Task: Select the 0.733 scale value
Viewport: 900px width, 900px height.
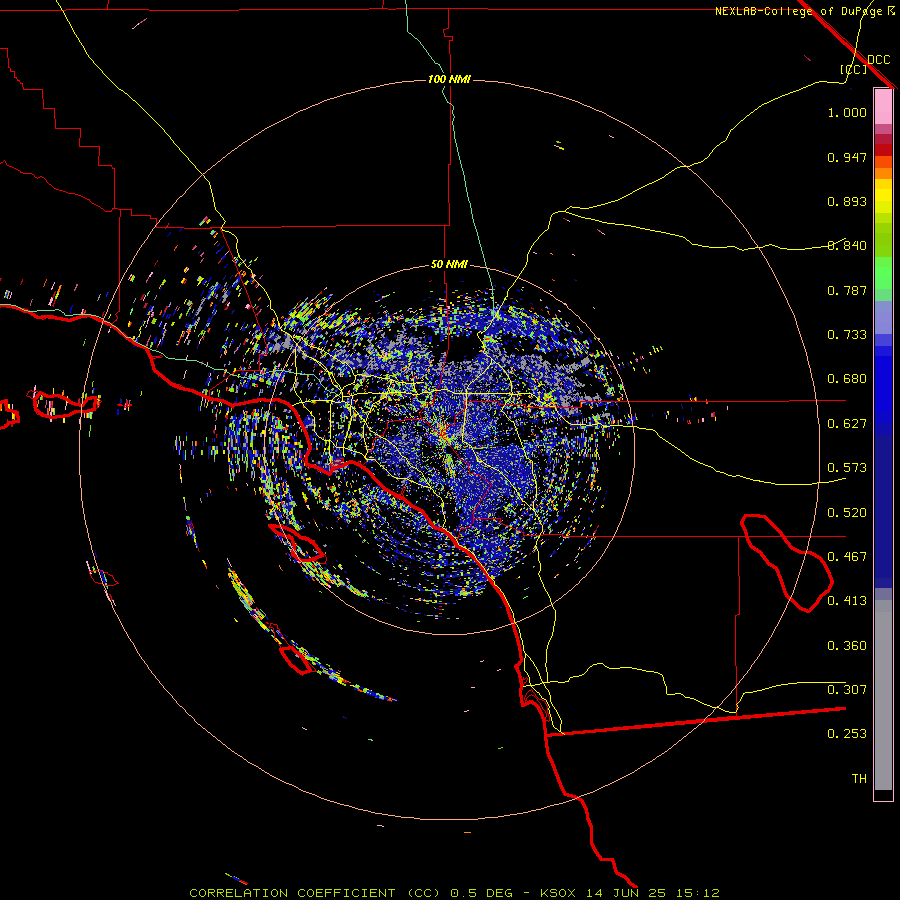Action: point(847,335)
